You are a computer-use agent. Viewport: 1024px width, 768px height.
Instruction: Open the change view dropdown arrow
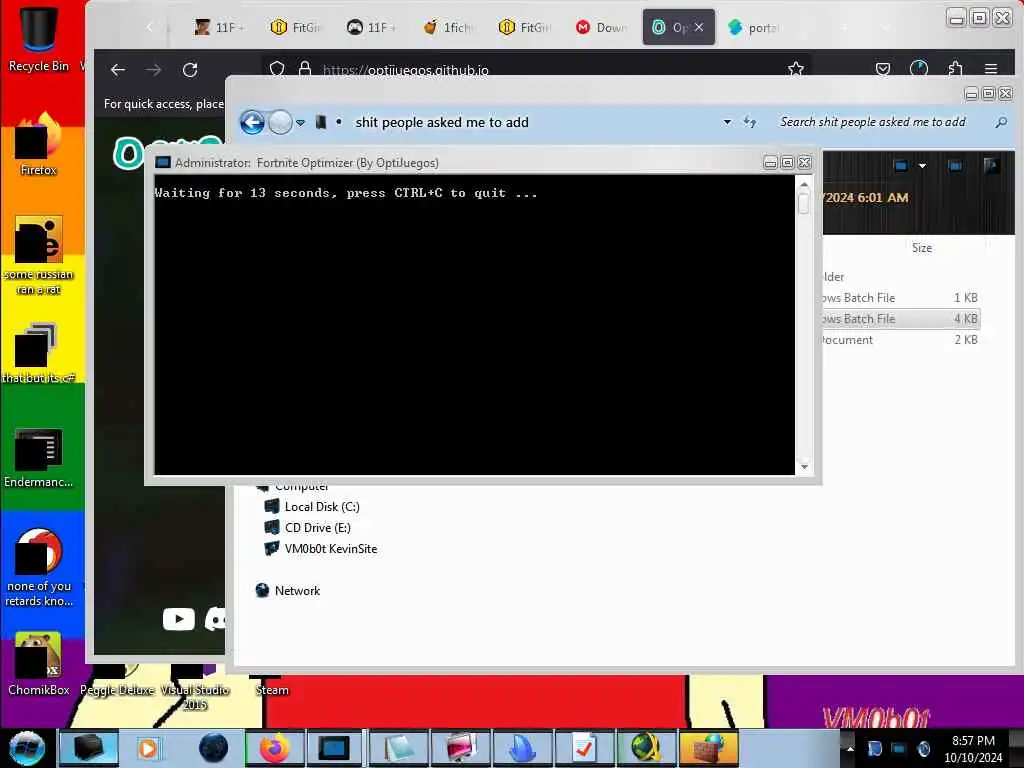pyautogui.click(x=922, y=166)
